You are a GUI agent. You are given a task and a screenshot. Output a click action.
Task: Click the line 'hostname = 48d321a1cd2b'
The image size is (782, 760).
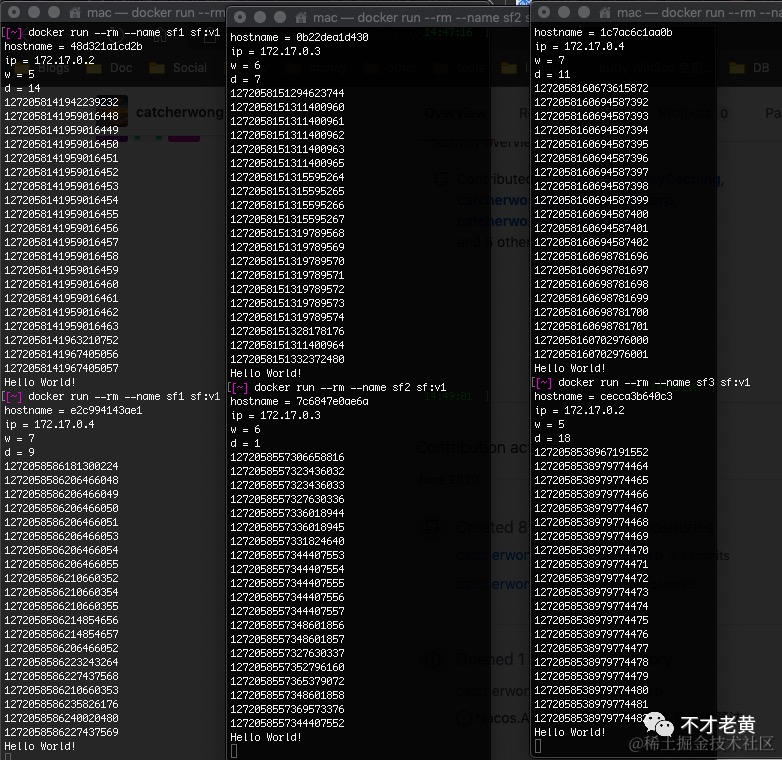(73, 46)
